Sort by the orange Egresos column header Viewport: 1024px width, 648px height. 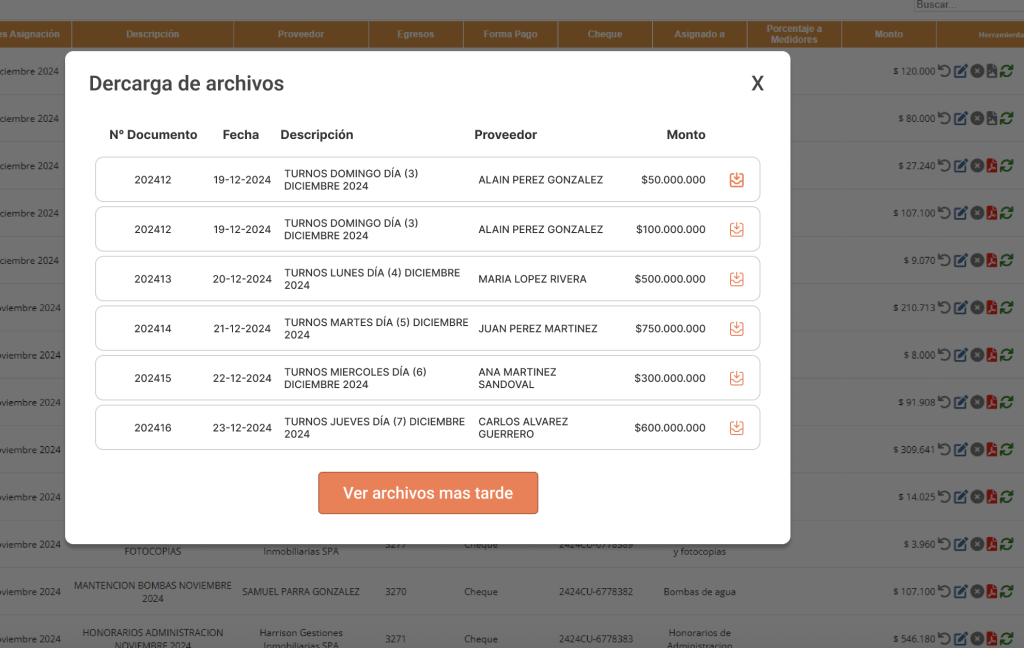(x=415, y=34)
